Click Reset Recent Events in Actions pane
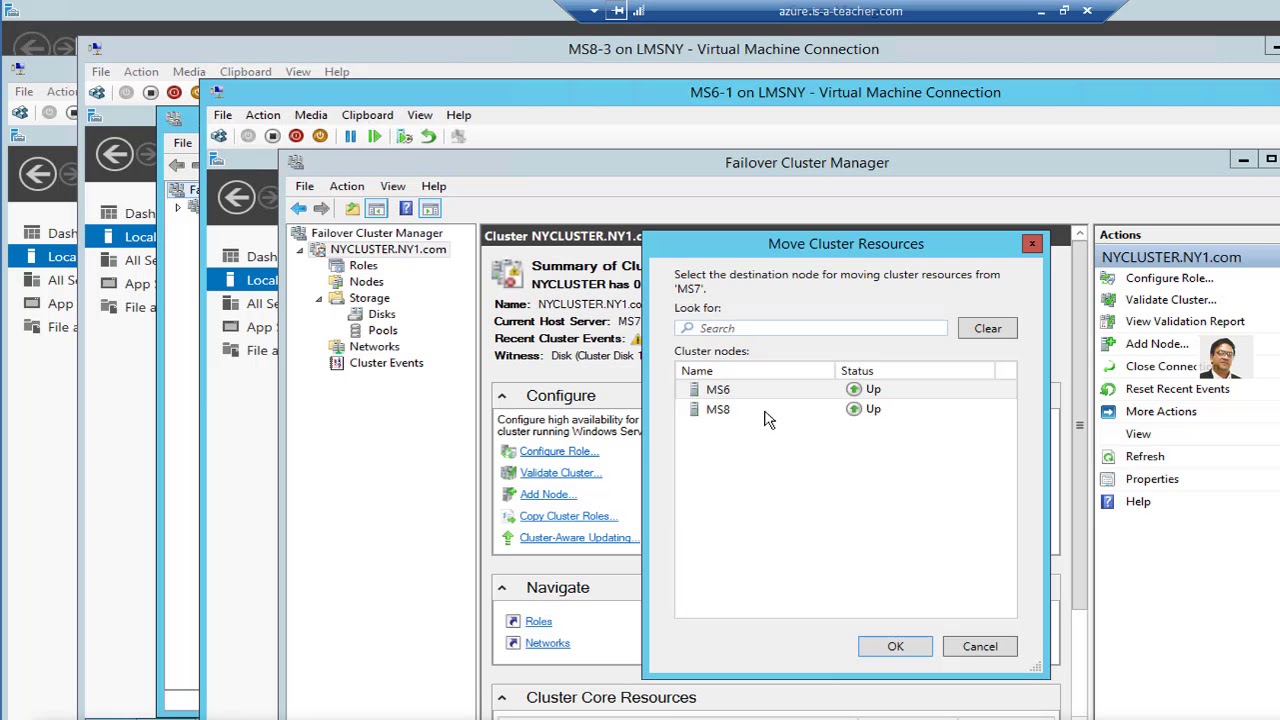 pos(1177,389)
